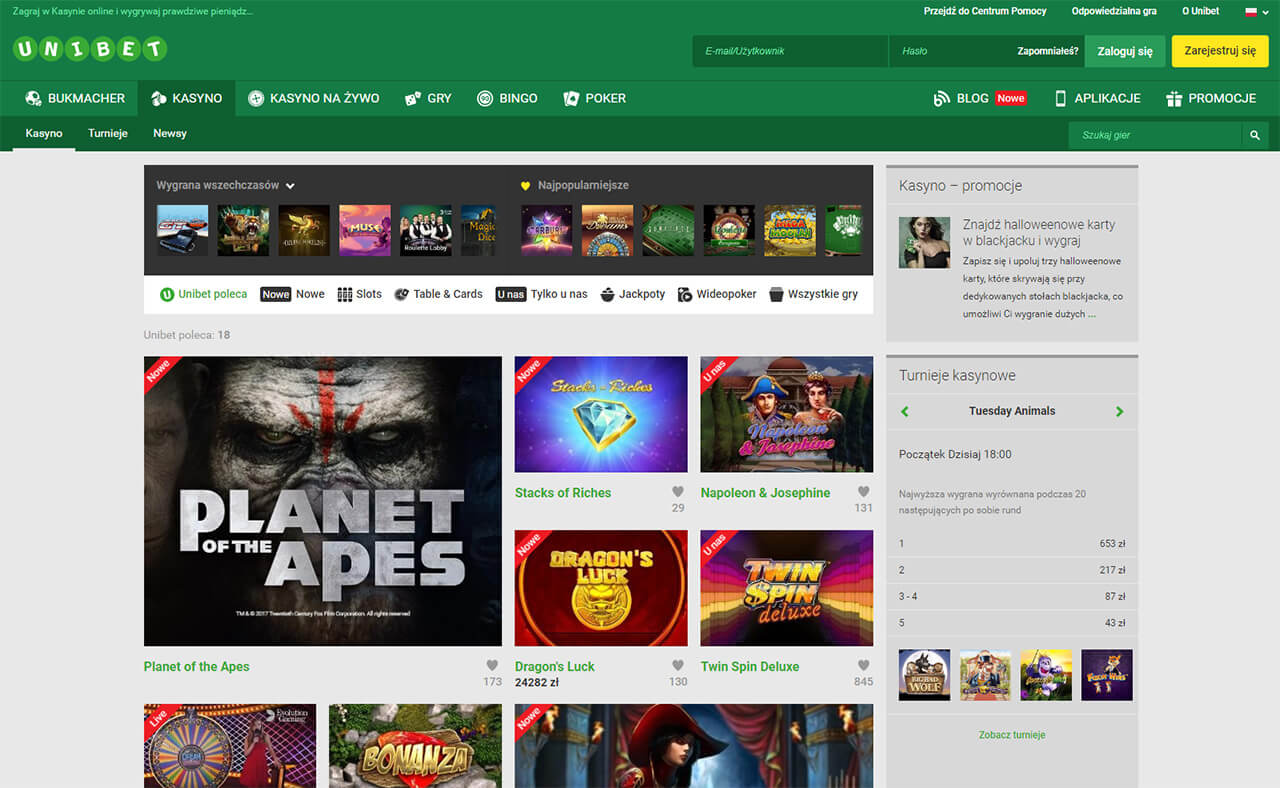
Task: Open Stacks of Riches game image
Action: pos(601,414)
